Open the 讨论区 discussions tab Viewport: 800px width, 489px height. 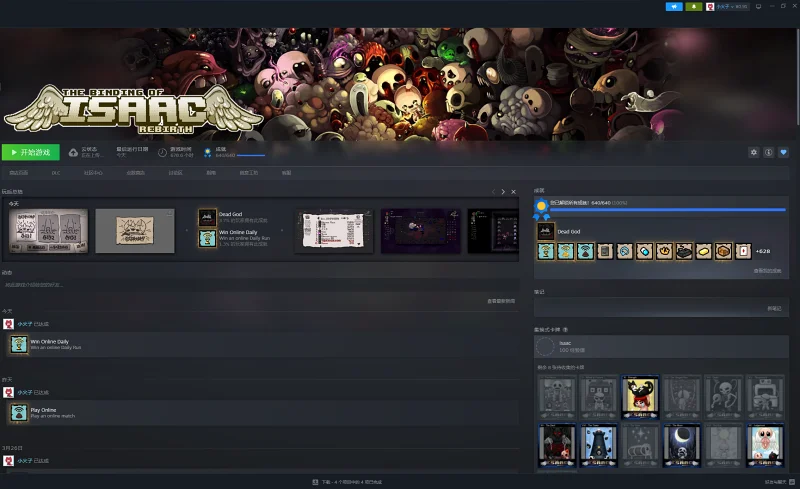(176, 173)
